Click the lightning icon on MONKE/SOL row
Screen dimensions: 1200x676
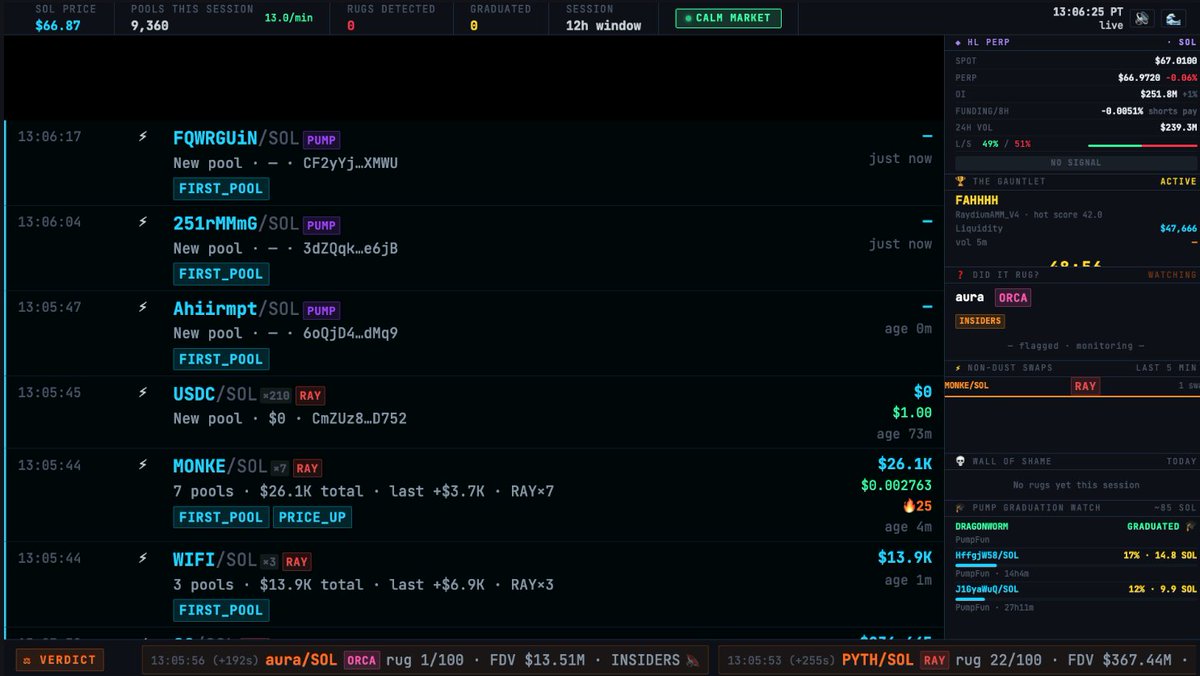click(143, 465)
